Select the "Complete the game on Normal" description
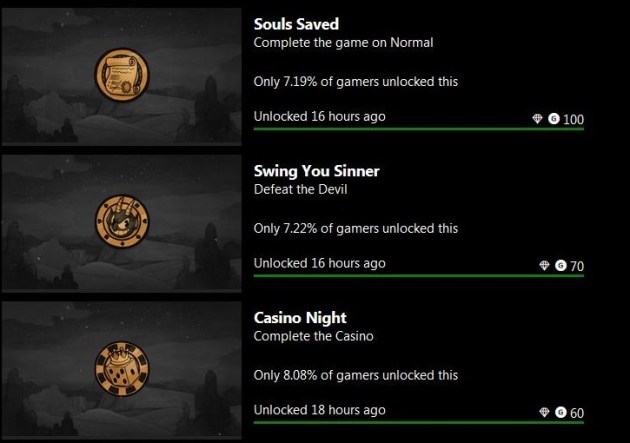 tap(343, 43)
